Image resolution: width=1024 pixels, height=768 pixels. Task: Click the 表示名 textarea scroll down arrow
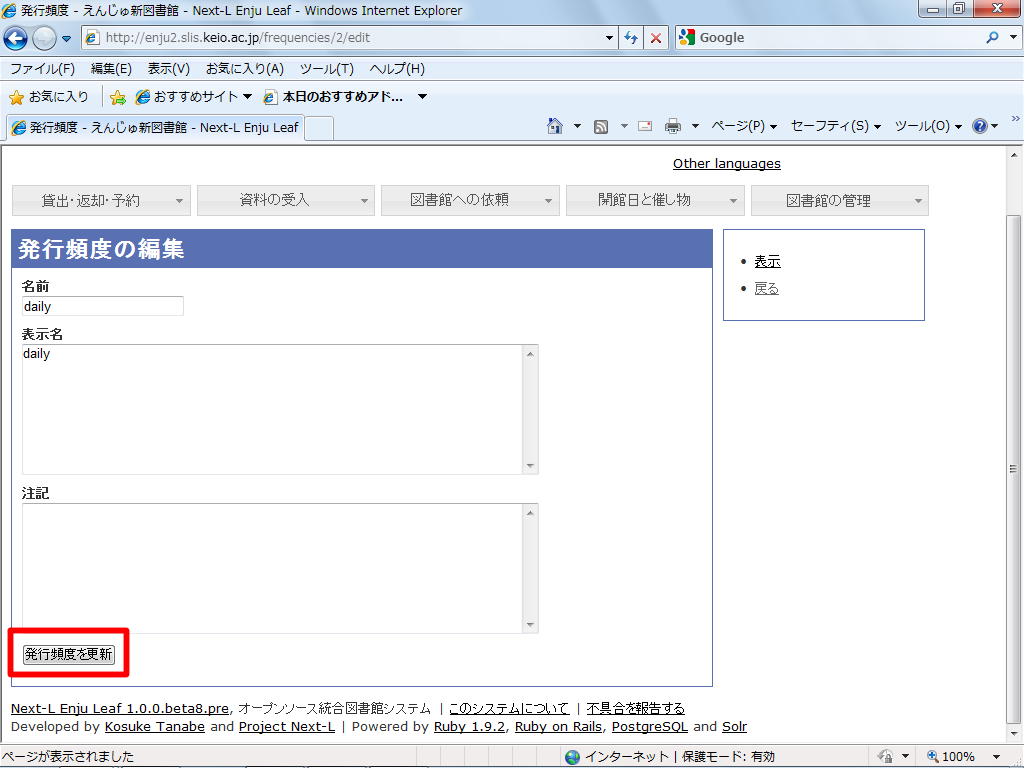530,466
